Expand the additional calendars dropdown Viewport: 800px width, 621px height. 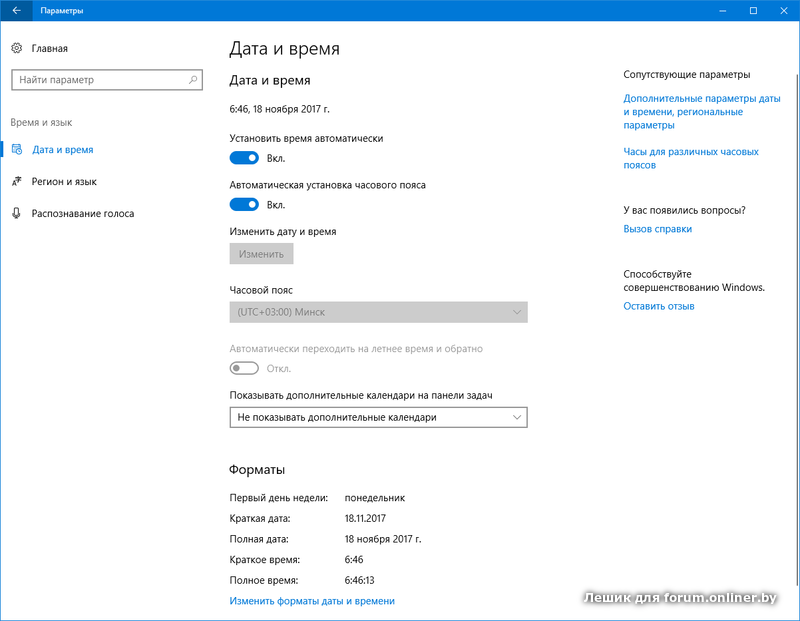coord(378,417)
